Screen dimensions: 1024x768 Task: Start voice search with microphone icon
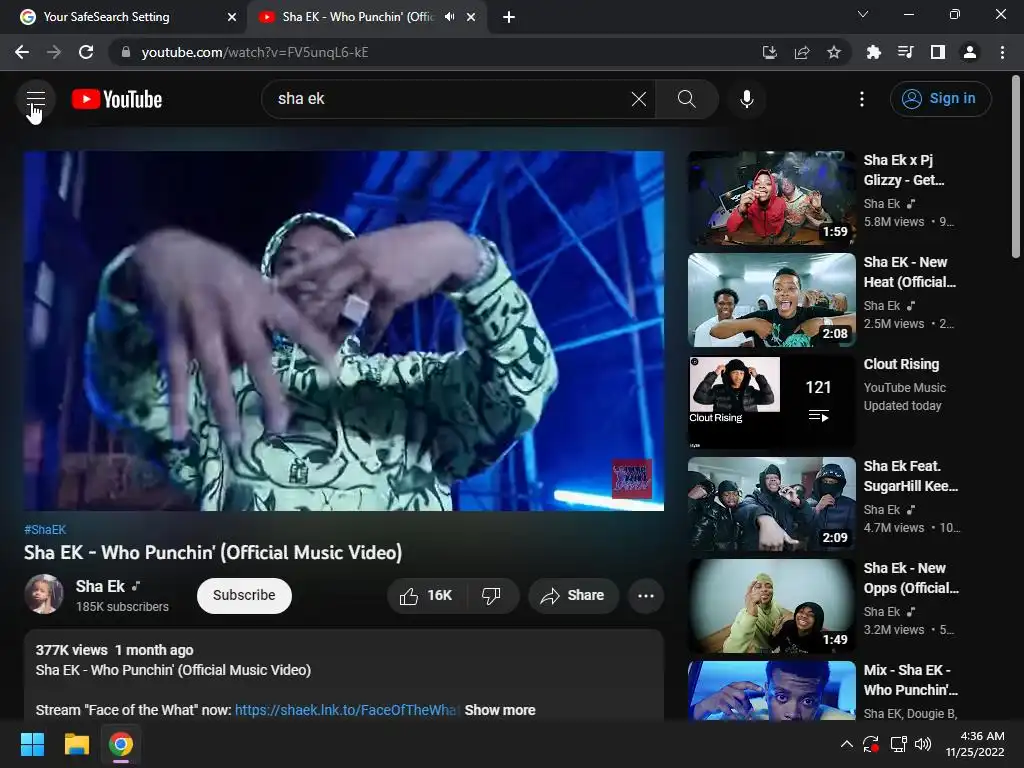pyautogui.click(x=746, y=99)
